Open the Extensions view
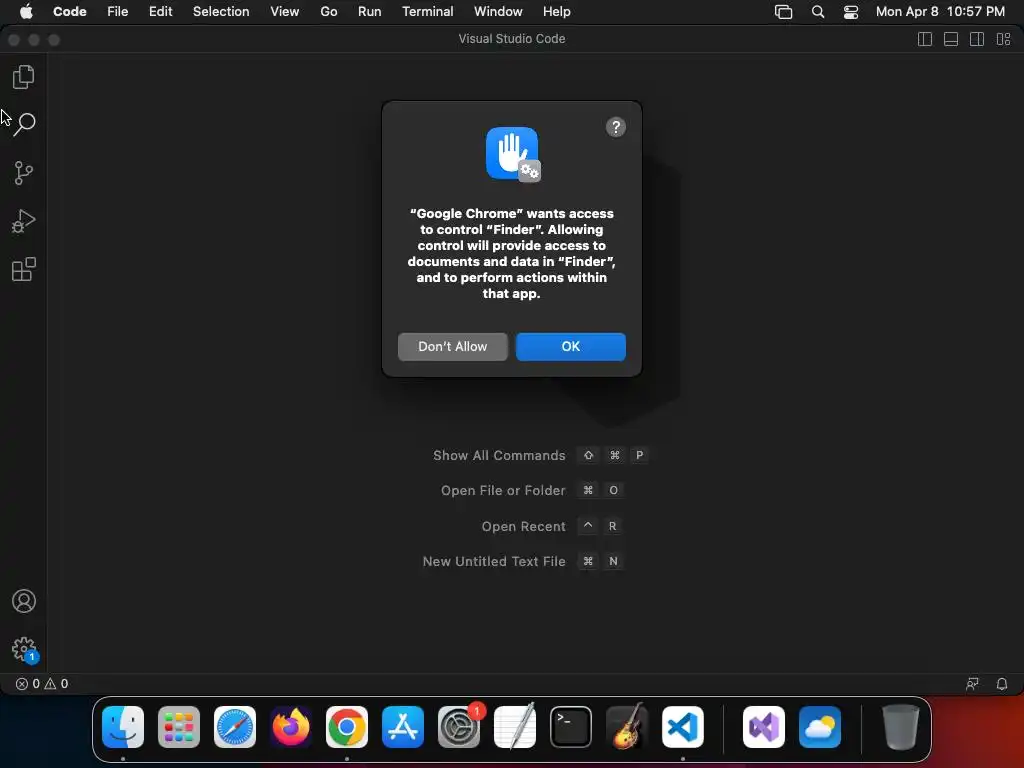1024x768 pixels. [24, 269]
